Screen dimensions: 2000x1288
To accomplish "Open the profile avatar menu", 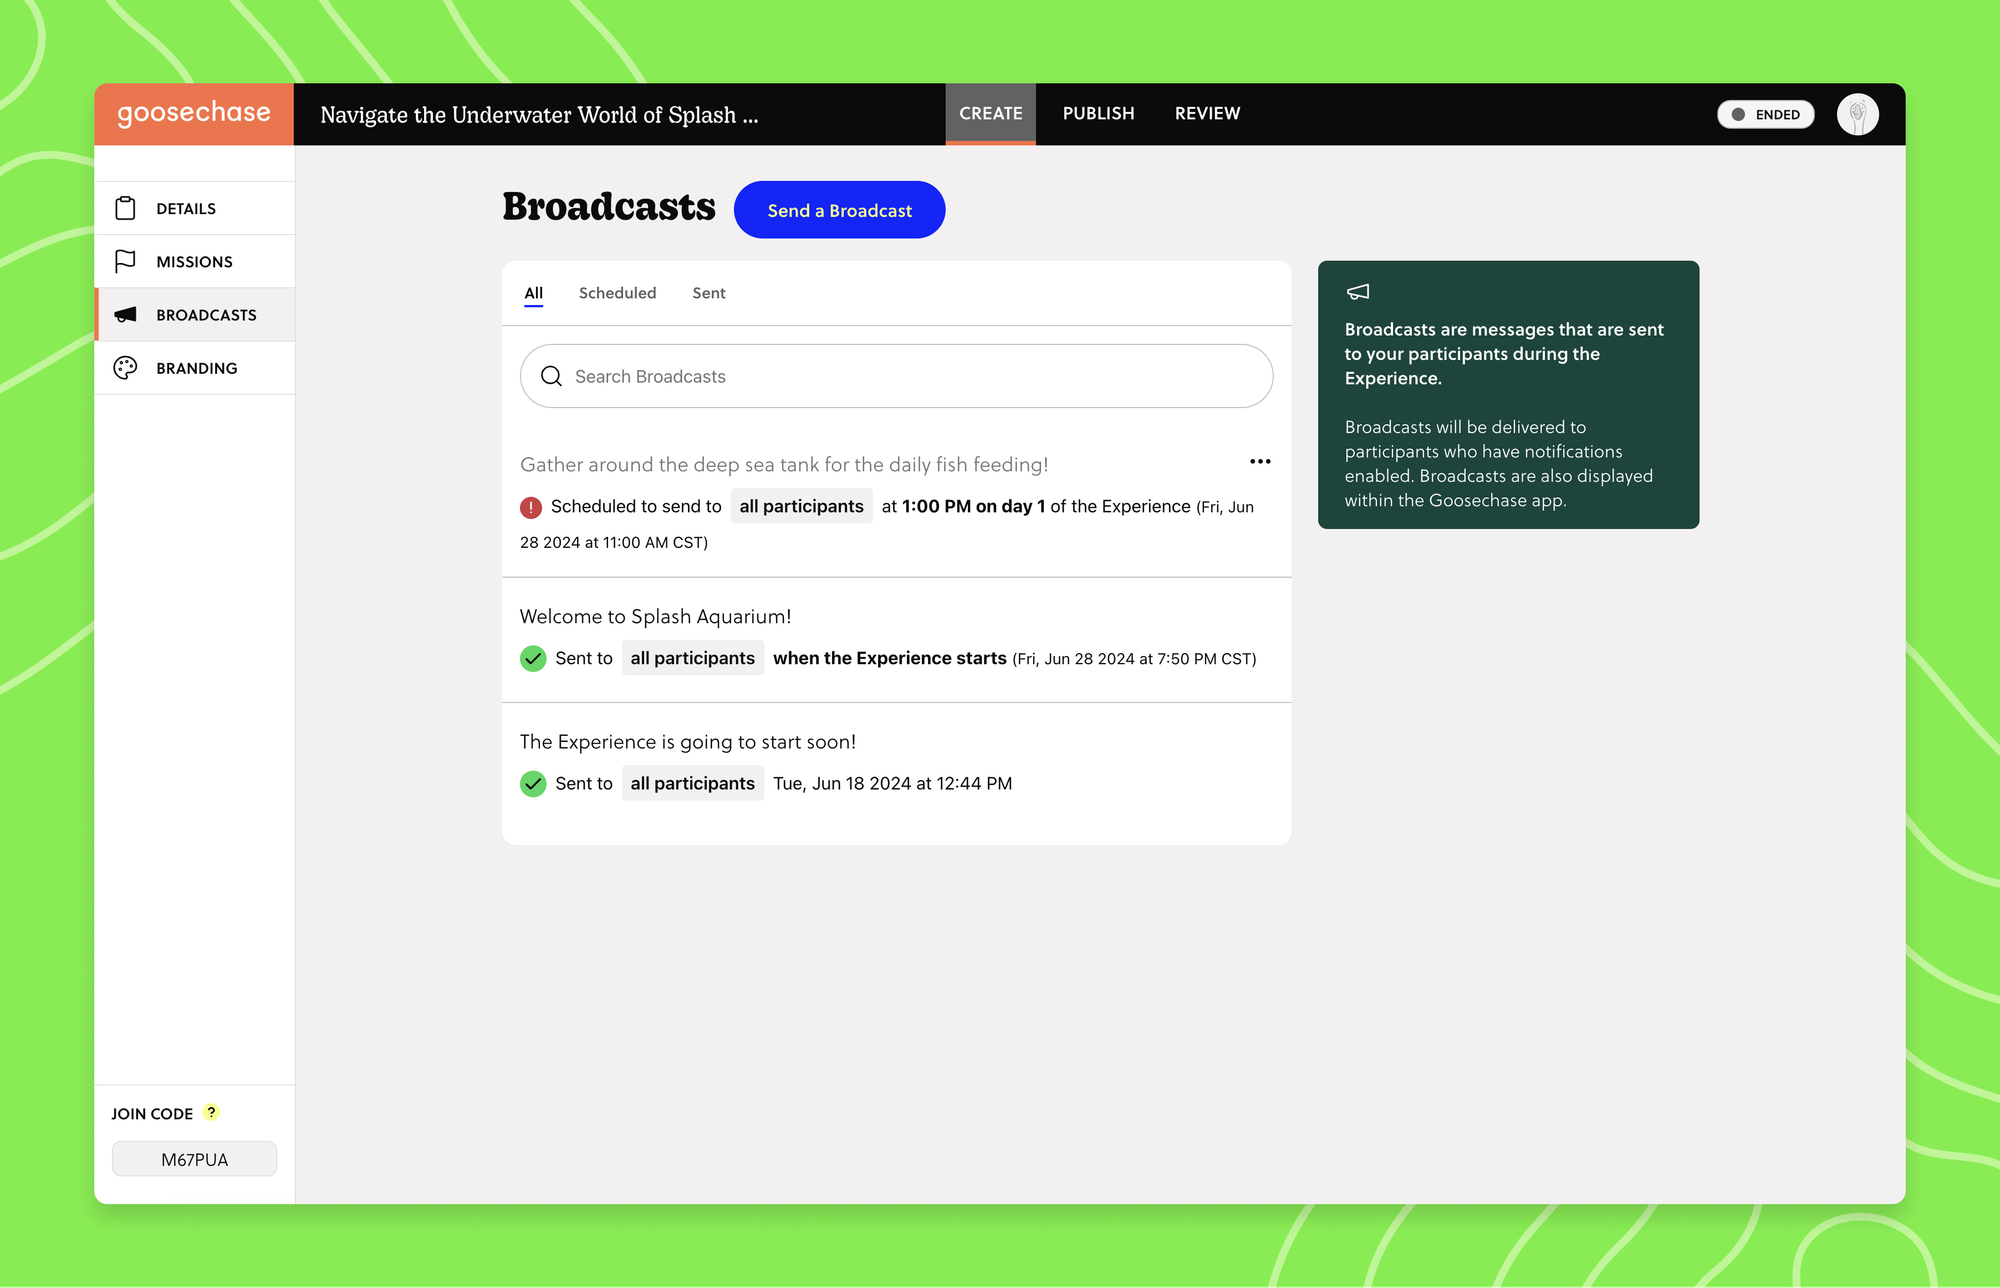I will click(1857, 114).
